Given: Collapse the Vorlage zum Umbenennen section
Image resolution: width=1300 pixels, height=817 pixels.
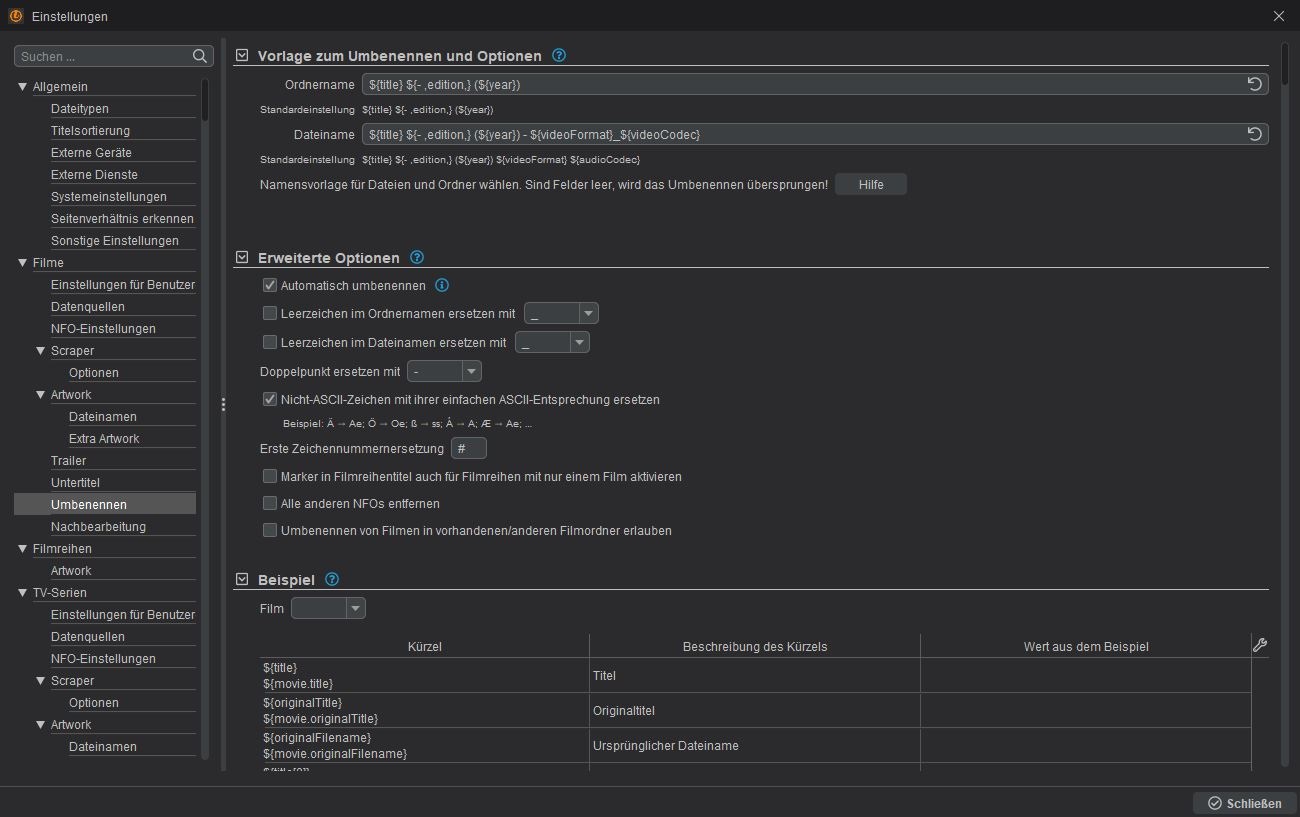Looking at the screenshot, I should coord(241,56).
